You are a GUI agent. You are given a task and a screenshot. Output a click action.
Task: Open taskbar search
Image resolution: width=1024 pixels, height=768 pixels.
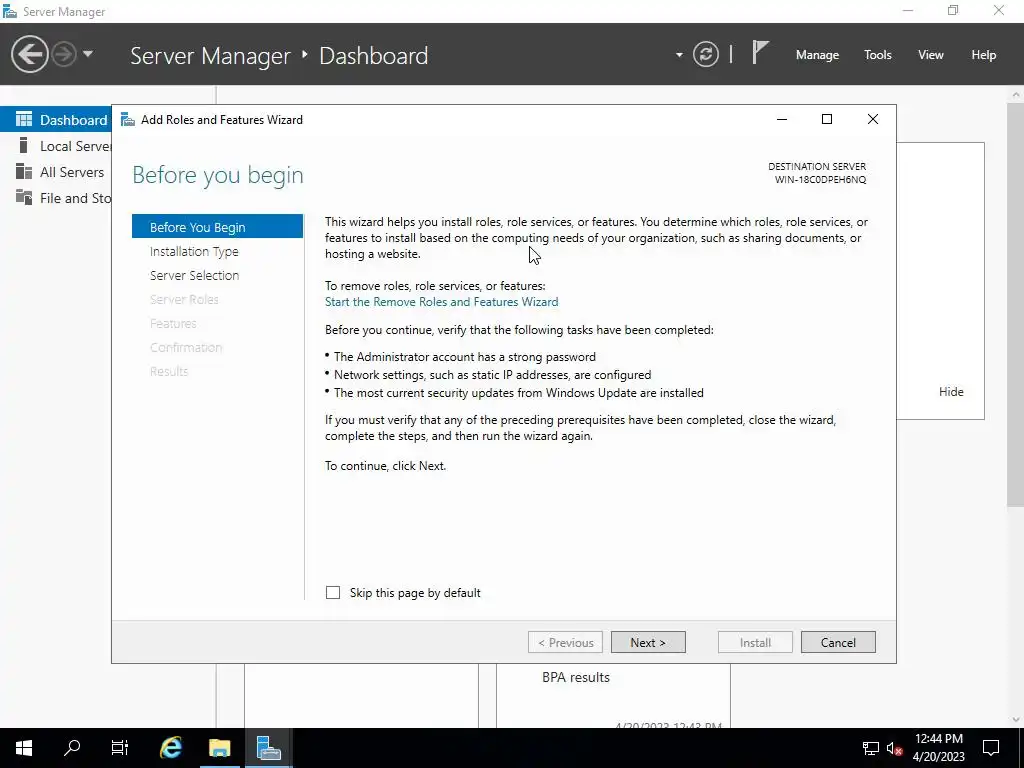(x=72, y=748)
